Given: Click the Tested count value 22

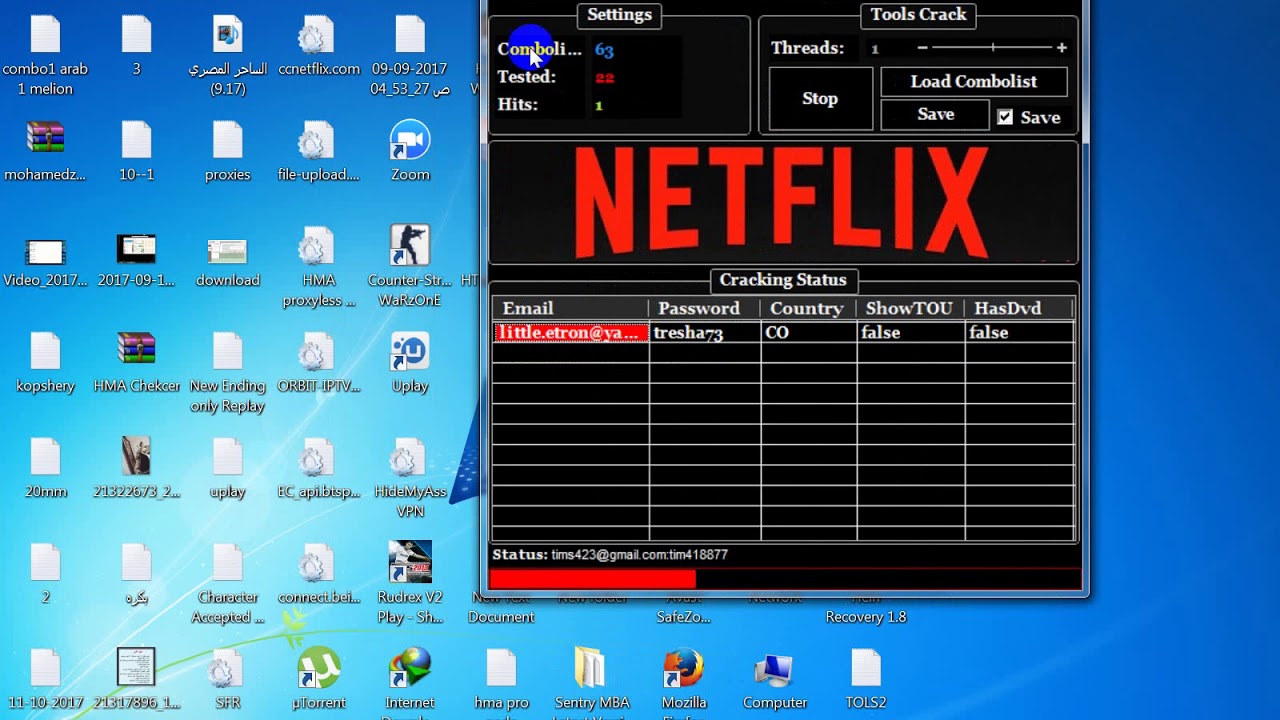Looking at the screenshot, I should point(604,77).
